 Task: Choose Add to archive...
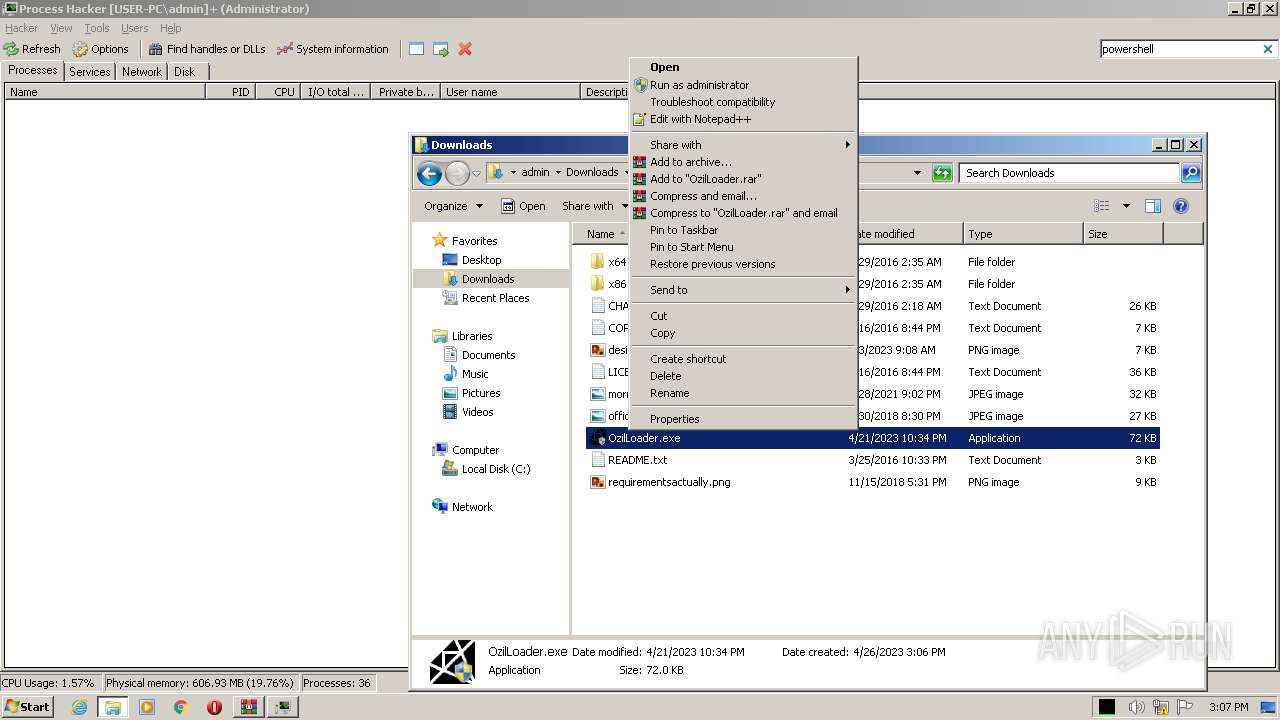tap(743, 162)
